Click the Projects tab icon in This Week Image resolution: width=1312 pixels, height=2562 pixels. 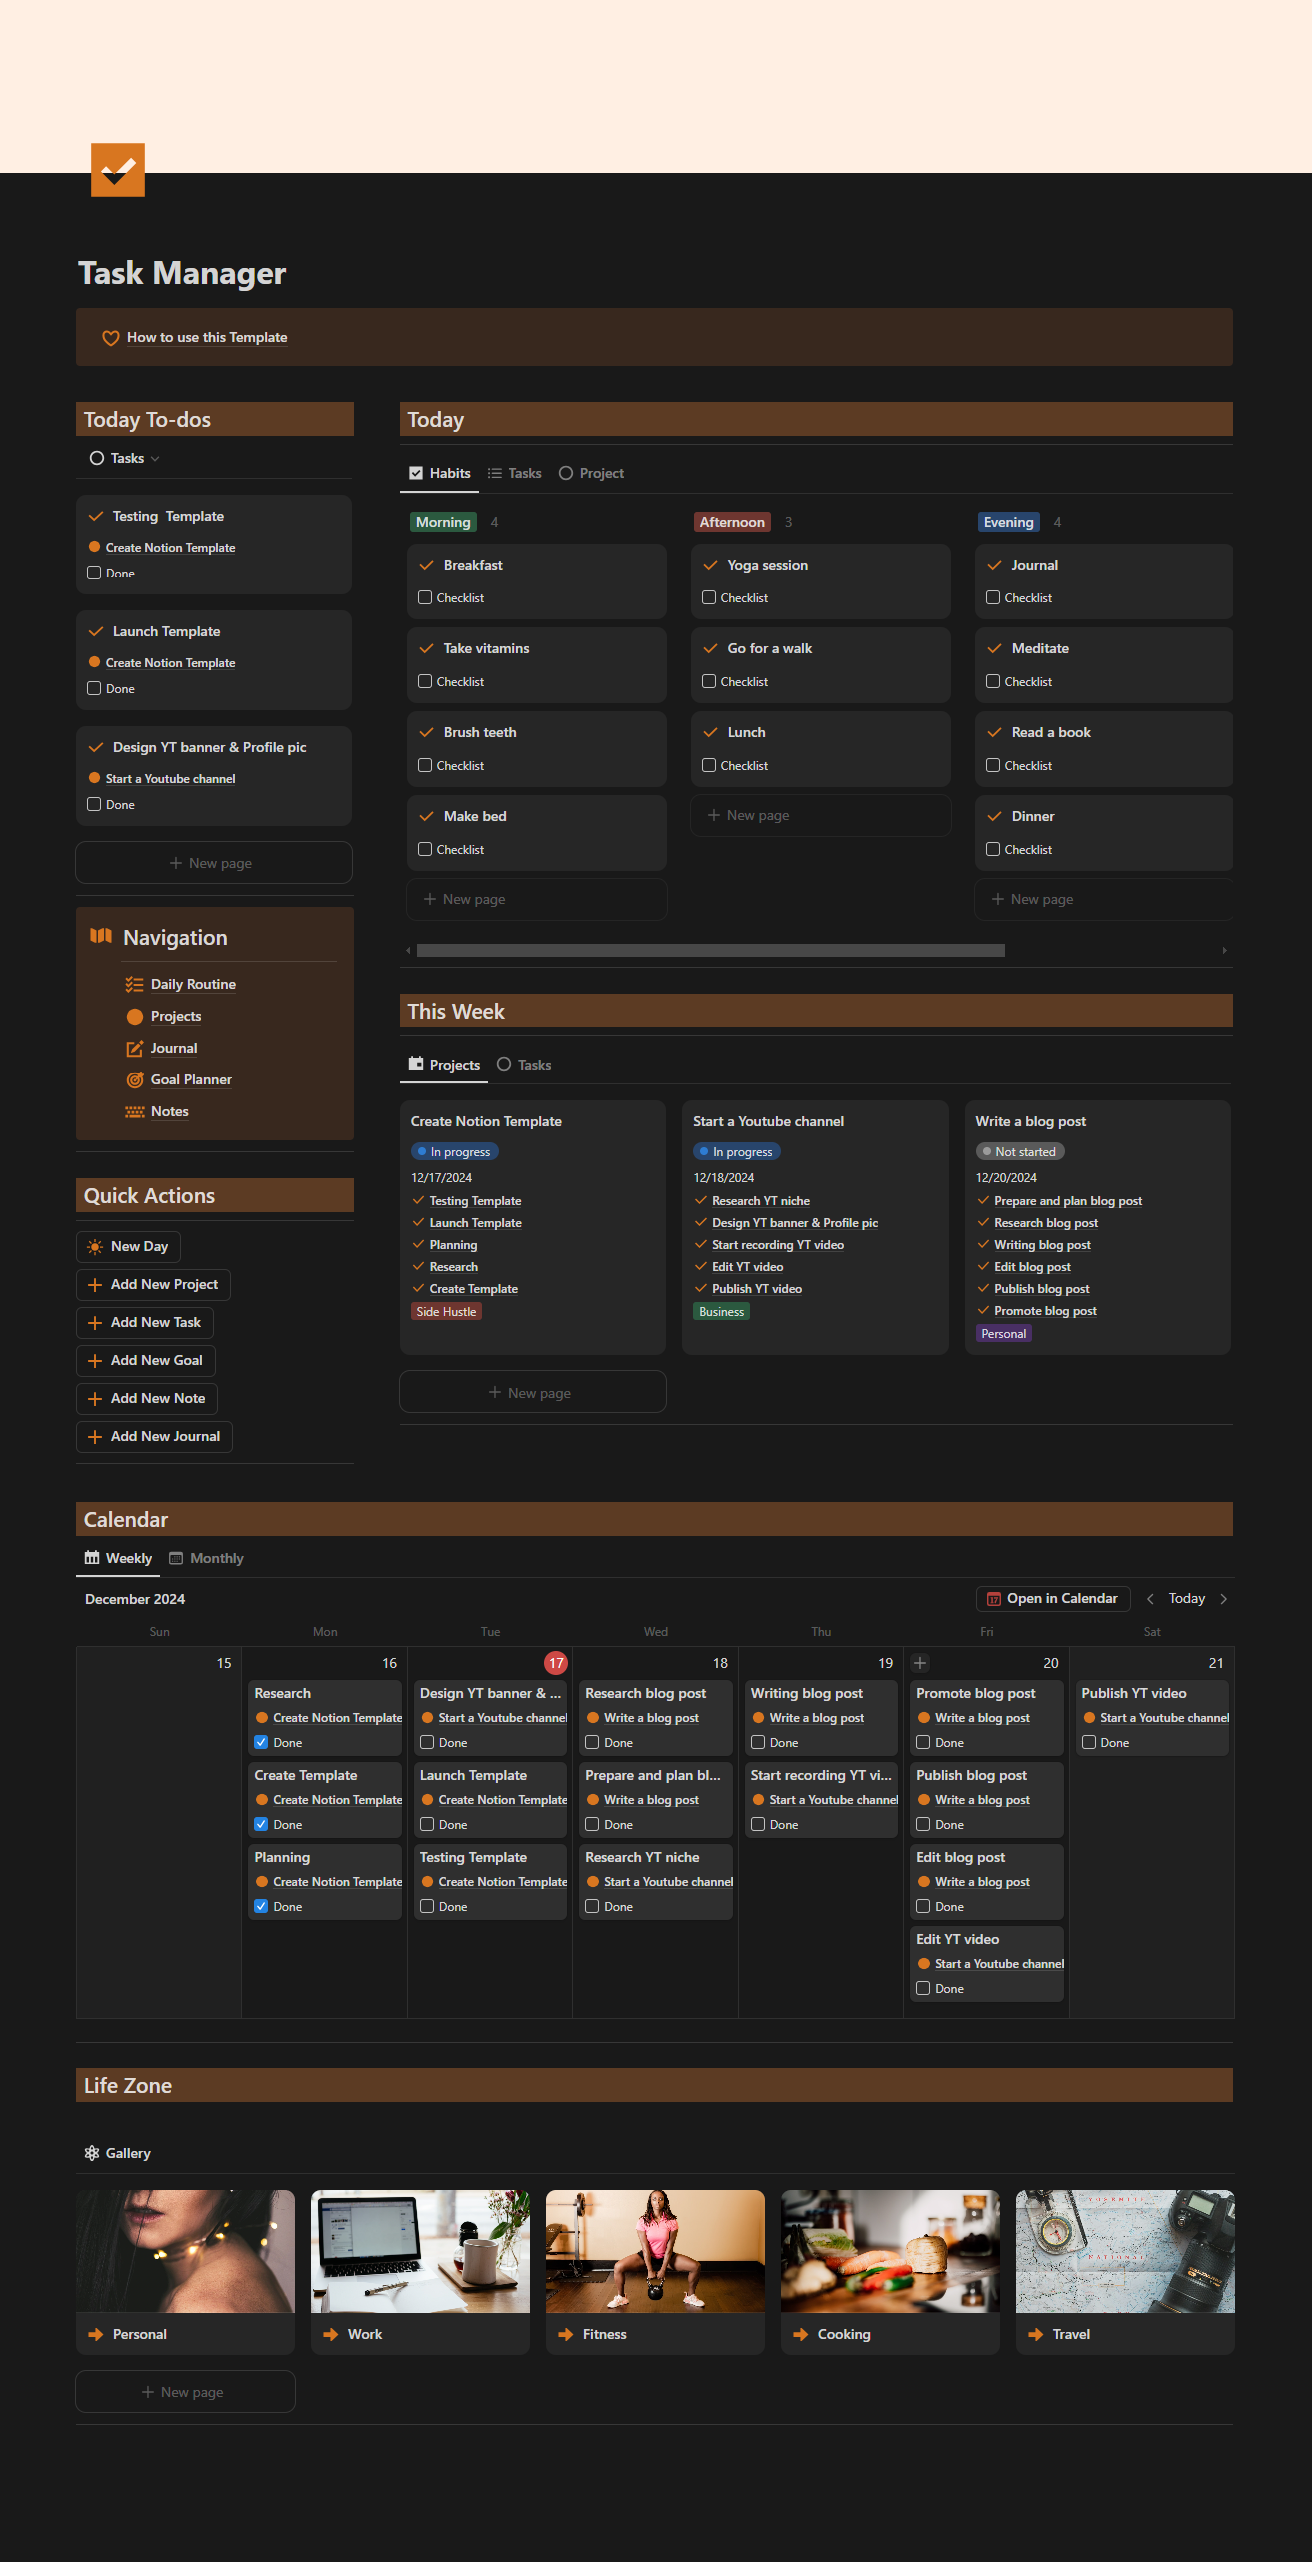pos(416,1065)
